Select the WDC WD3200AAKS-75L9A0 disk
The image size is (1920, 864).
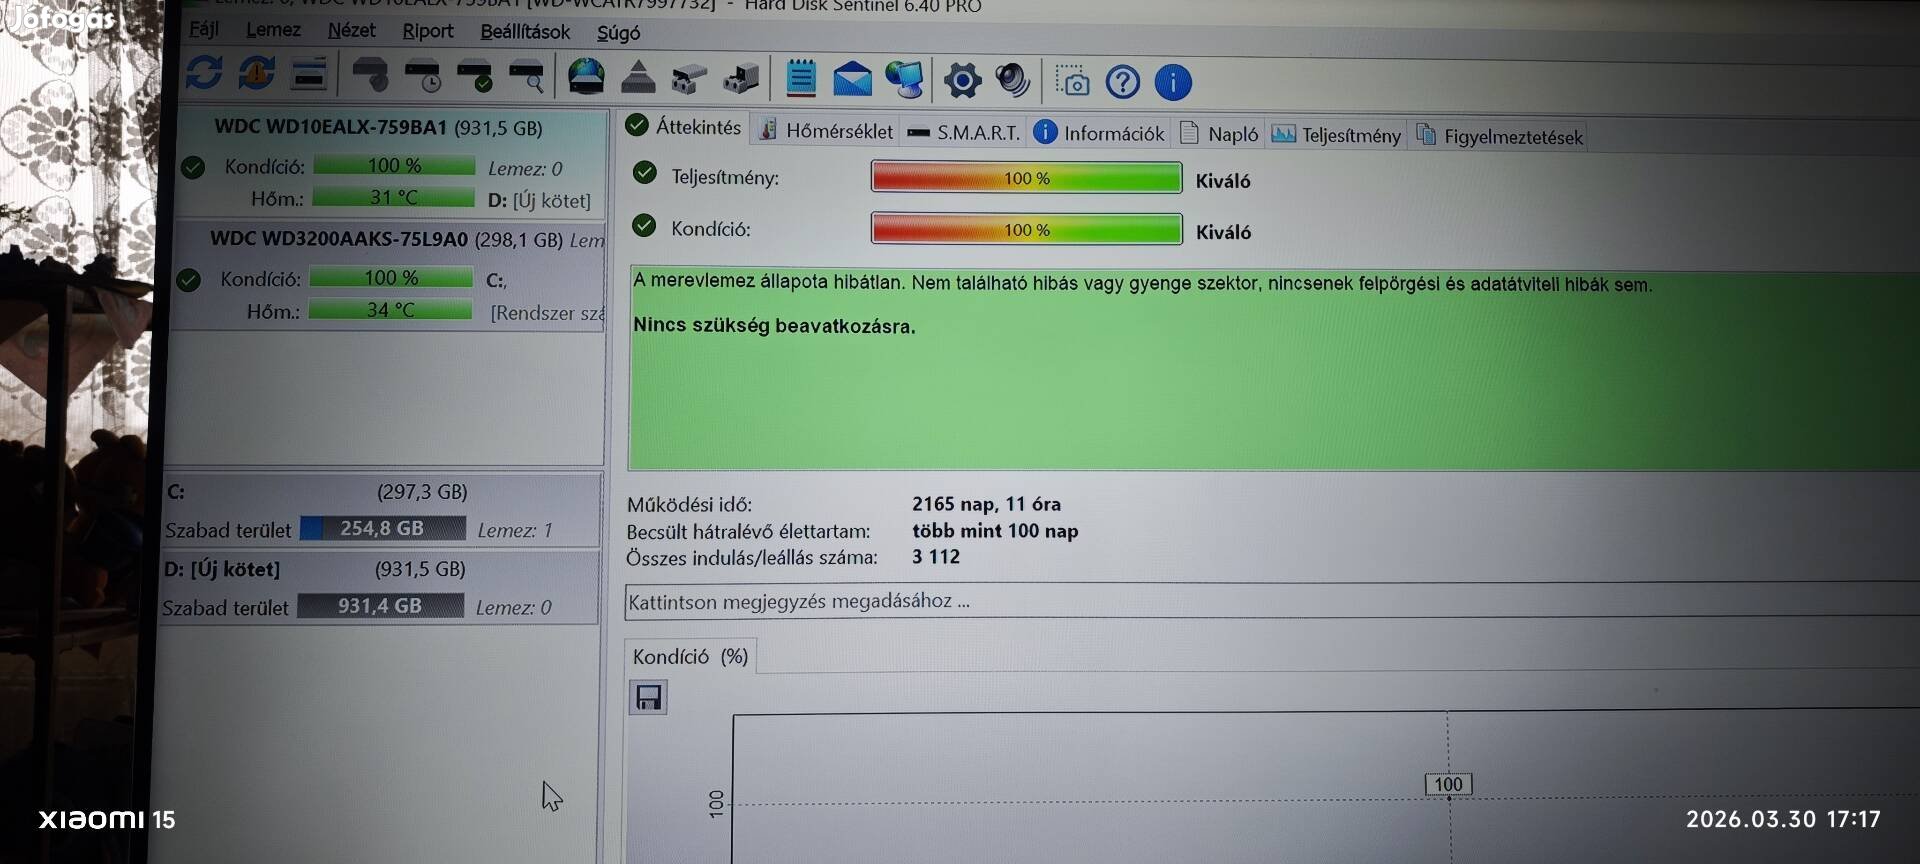click(339, 239)
